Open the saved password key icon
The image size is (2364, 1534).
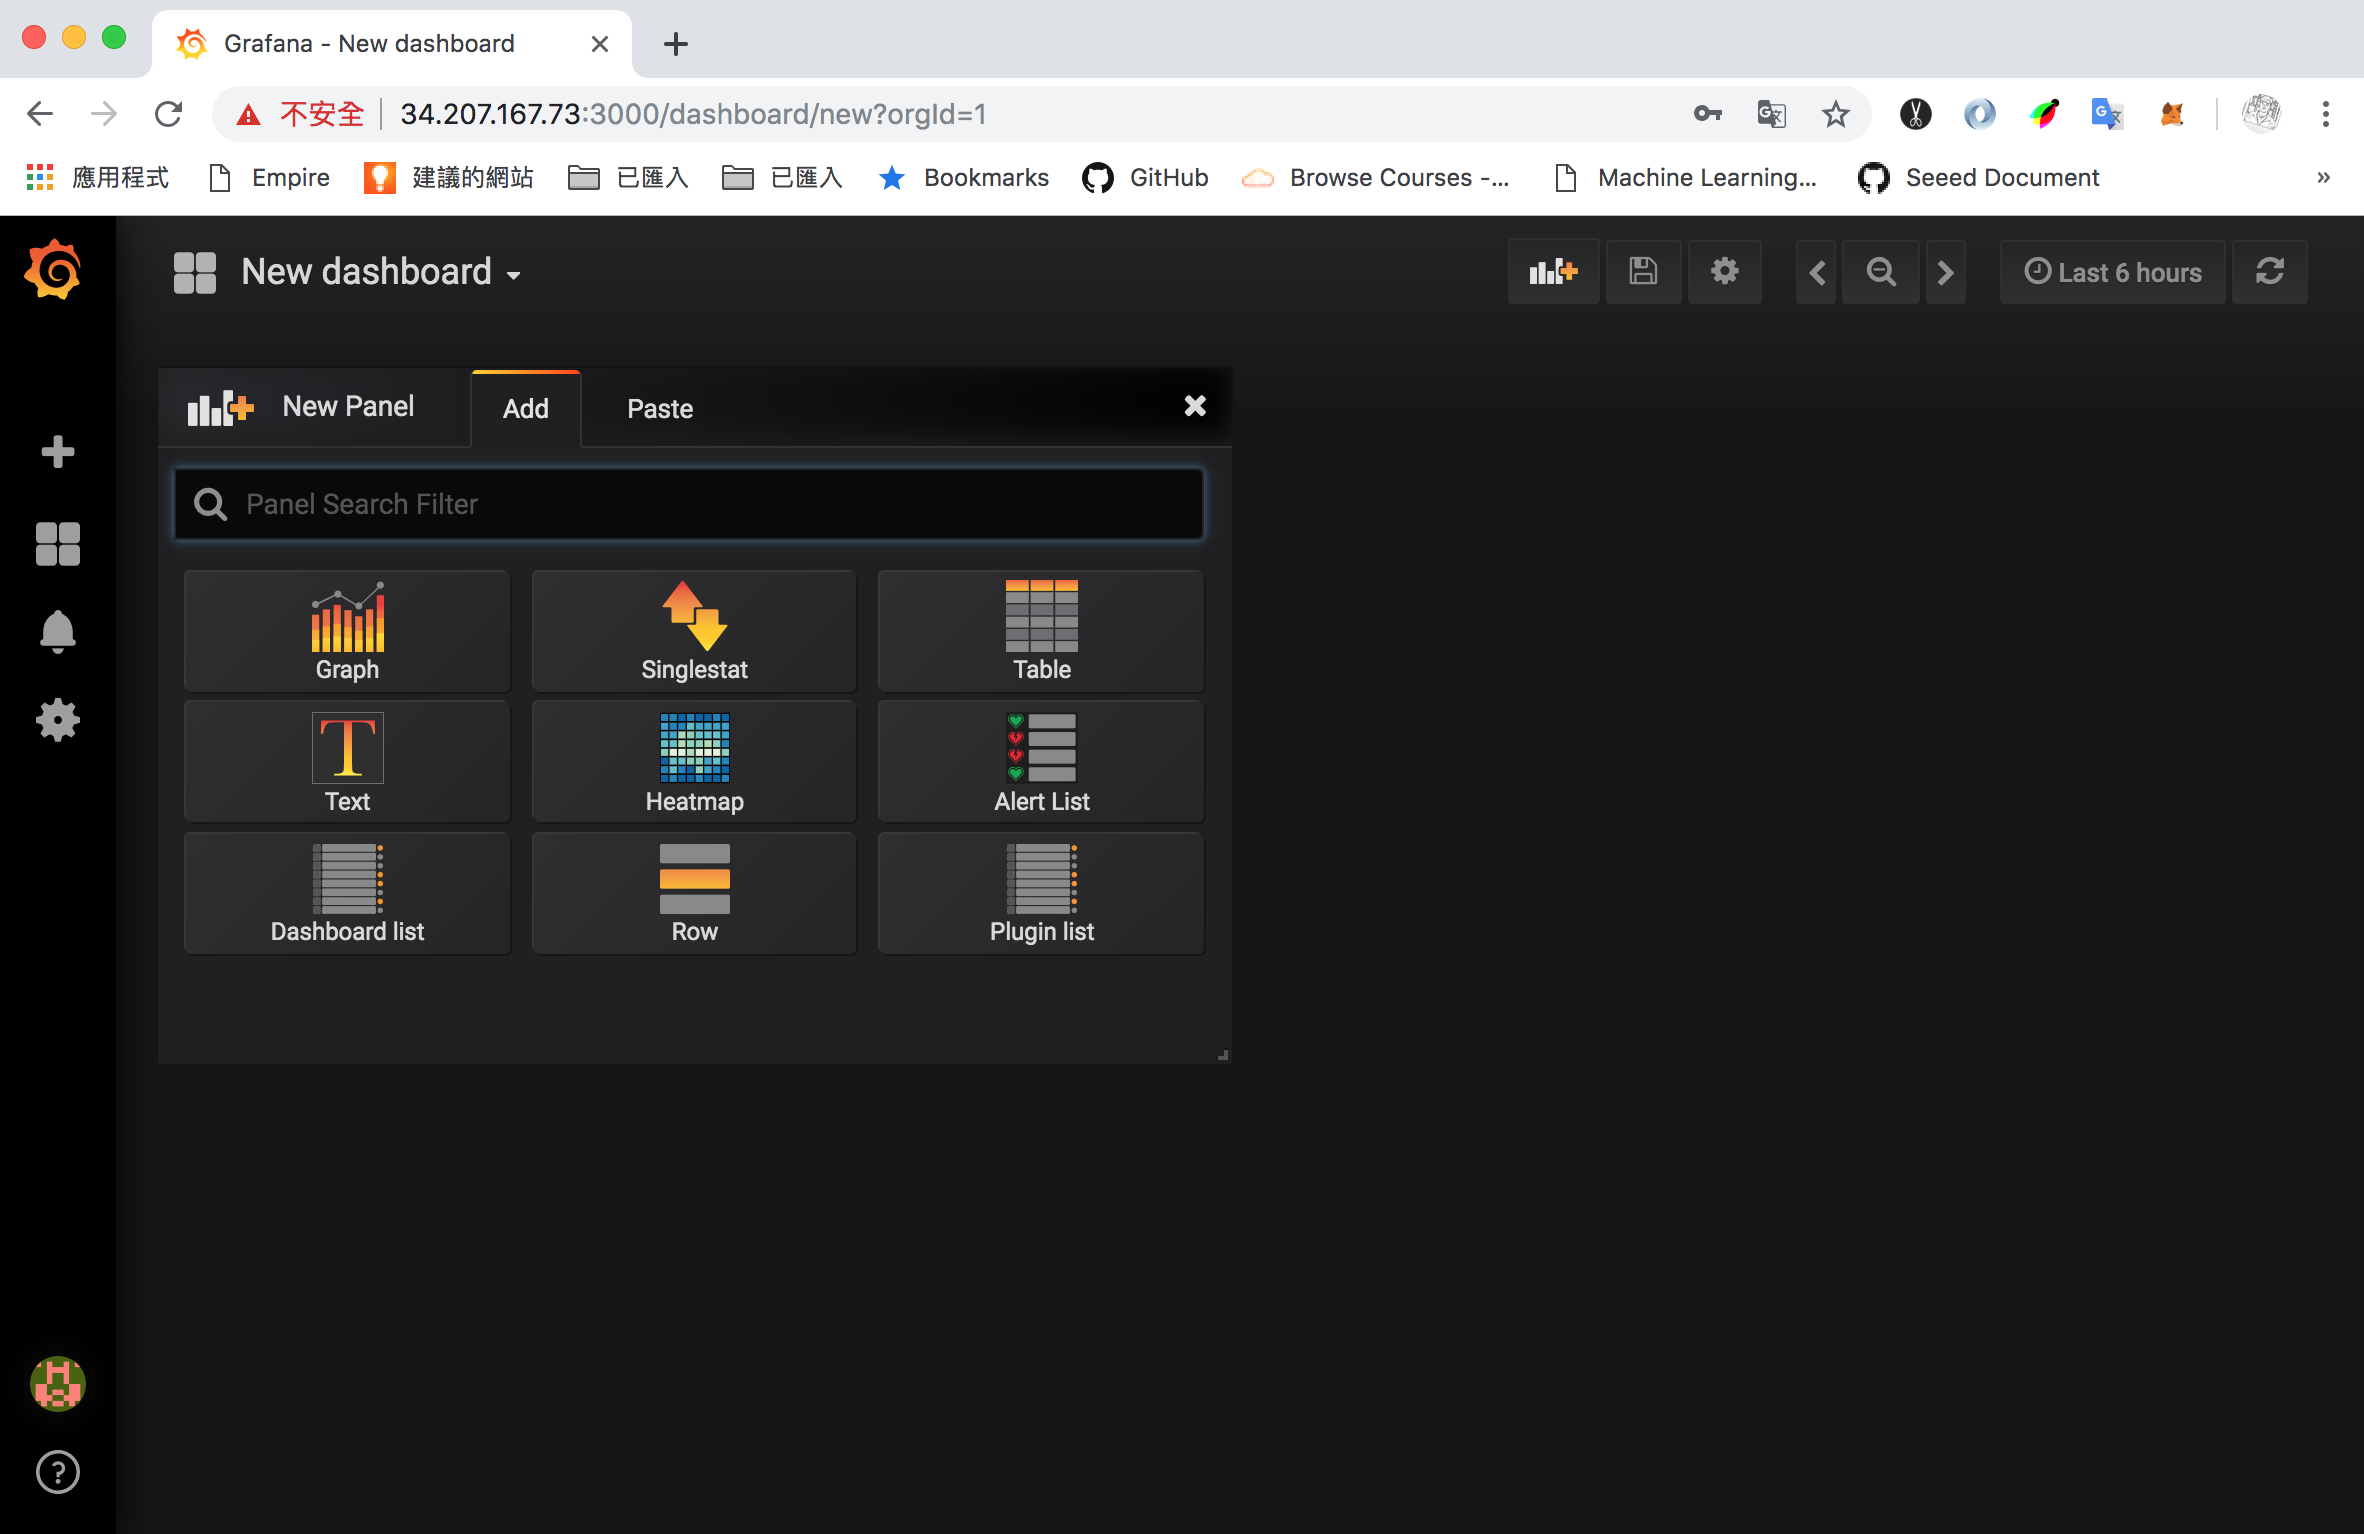tap(1707, 114)
